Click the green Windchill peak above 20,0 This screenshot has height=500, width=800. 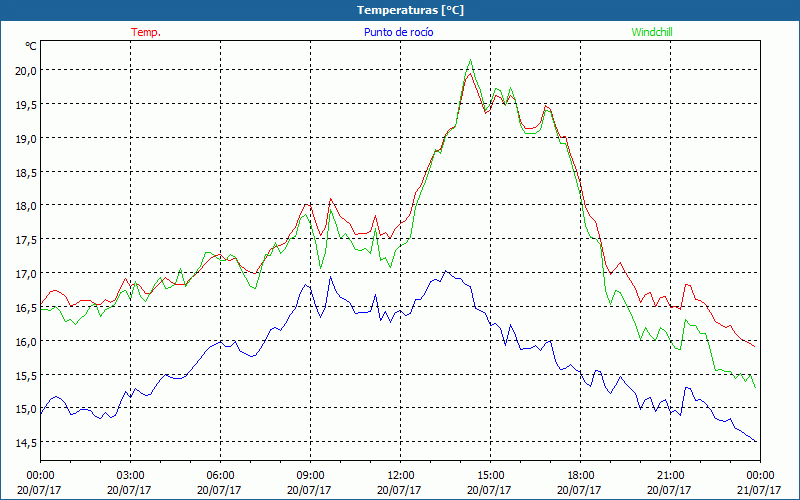(x=470, y=60)
